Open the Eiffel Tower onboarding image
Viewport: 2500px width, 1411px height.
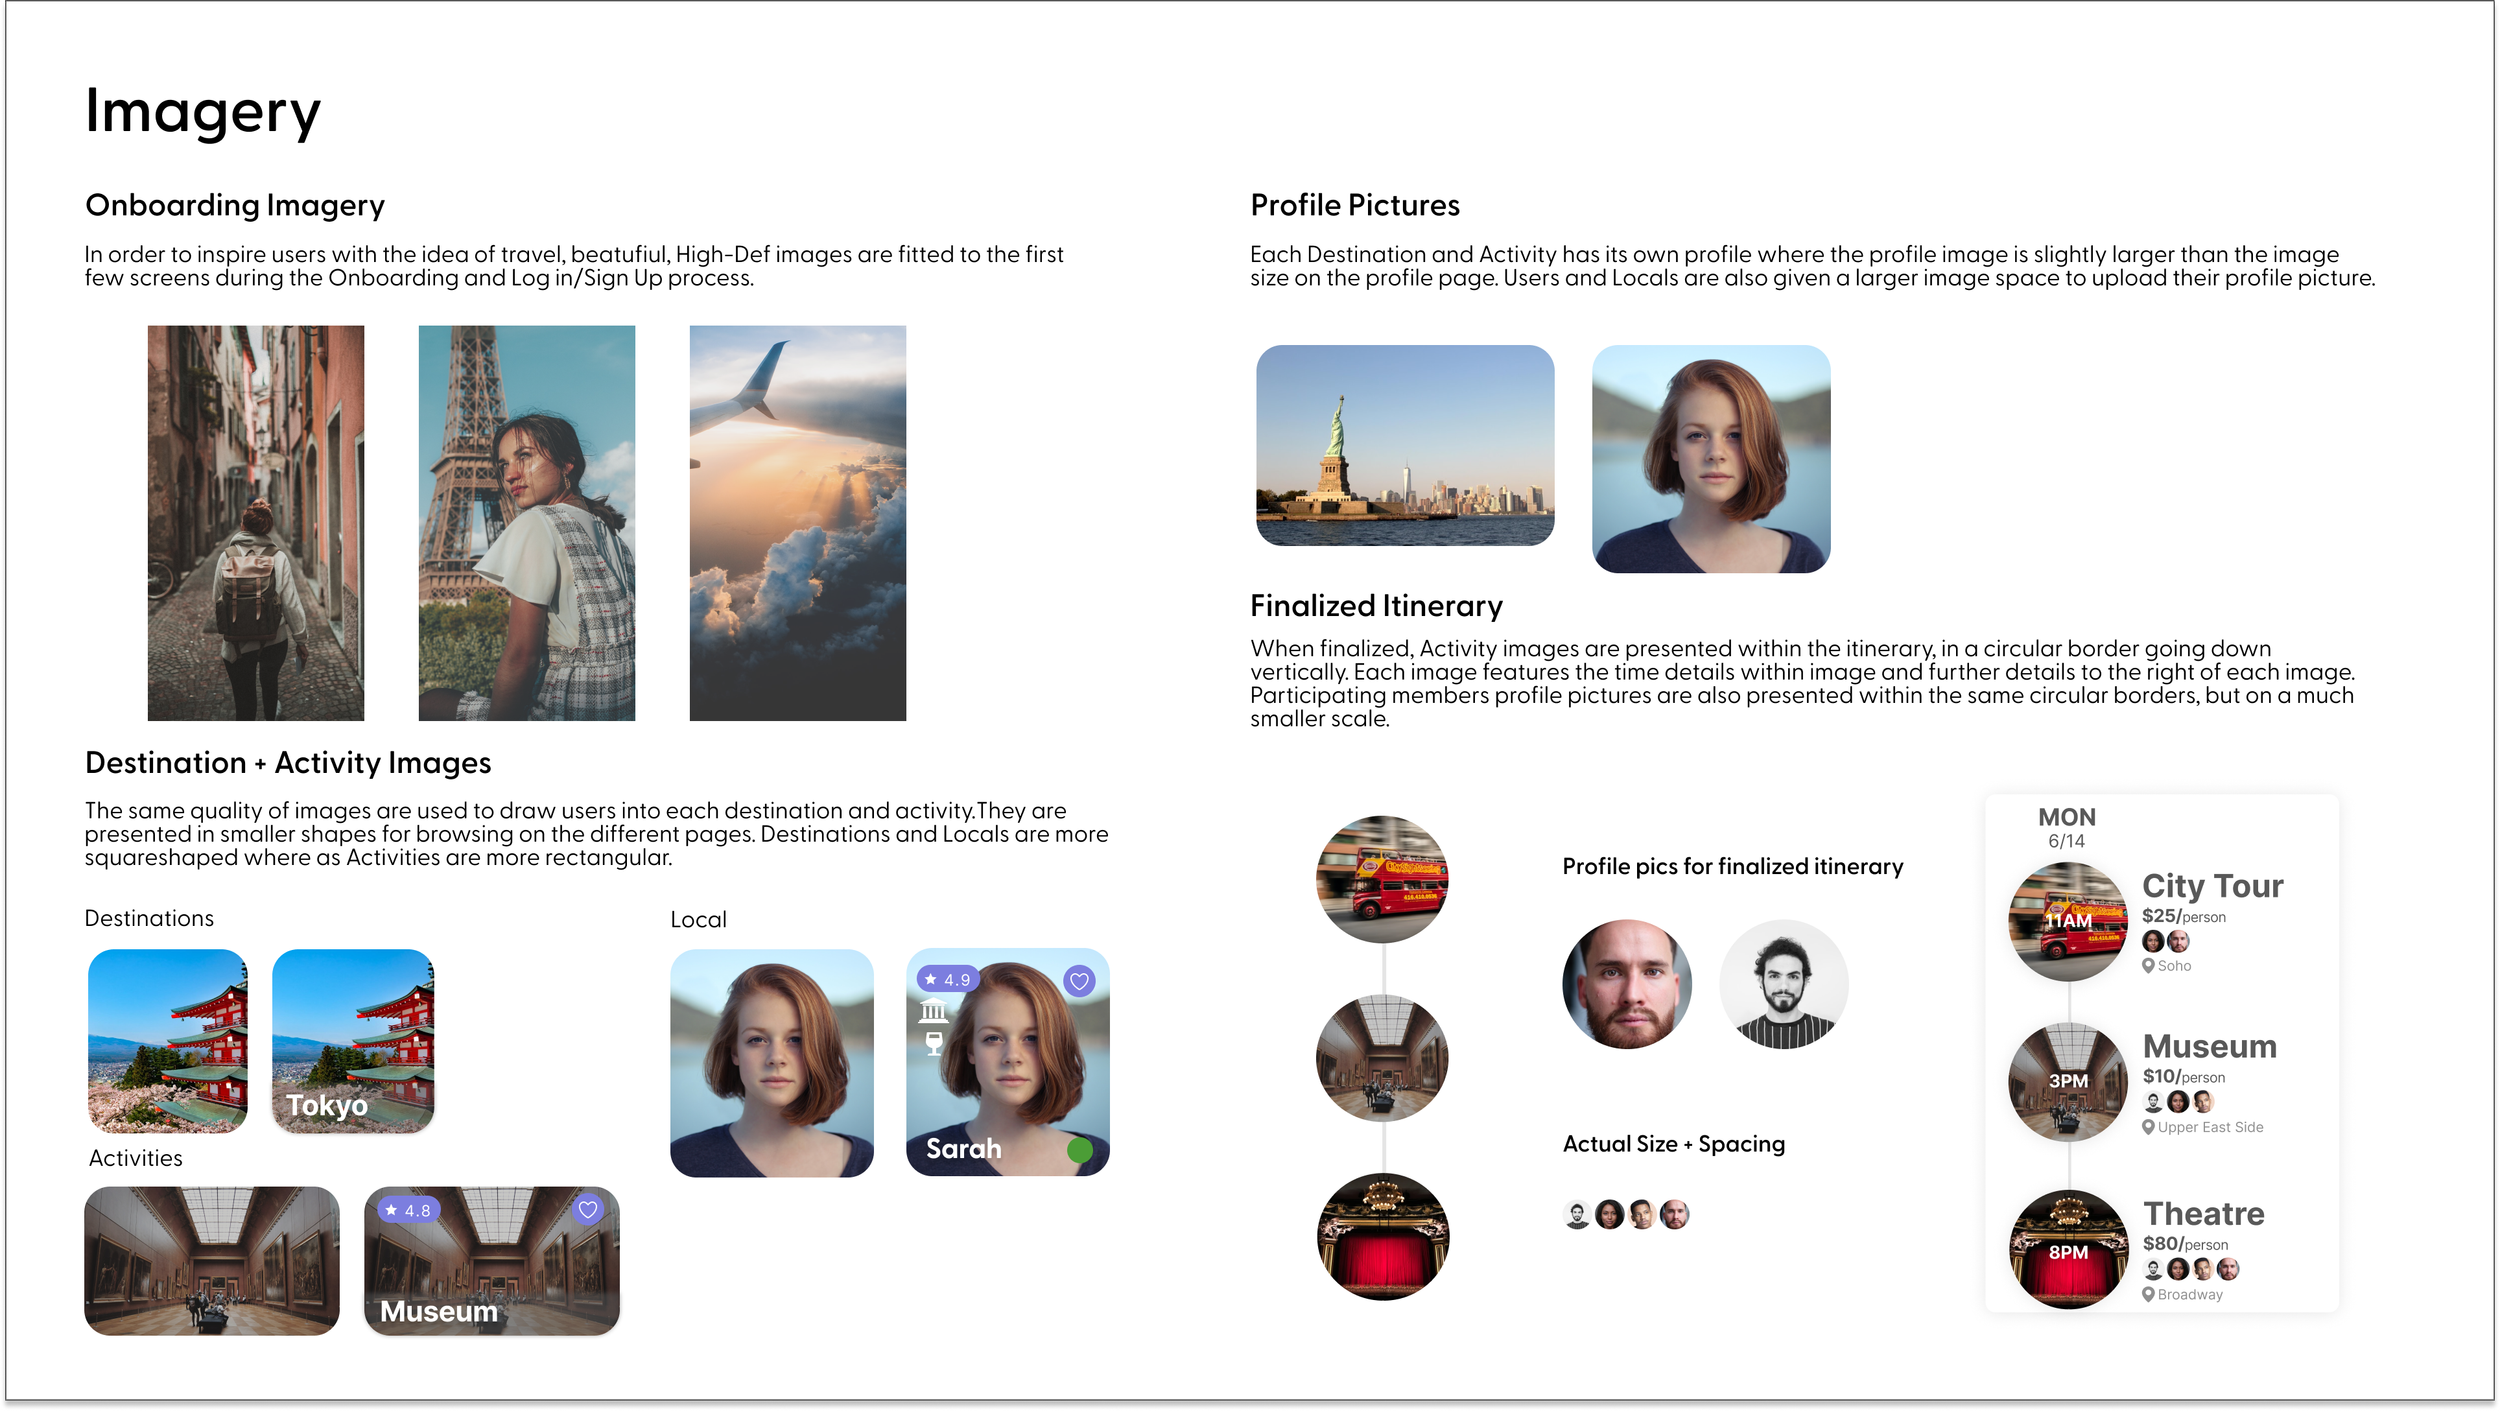tap(527, 523)
